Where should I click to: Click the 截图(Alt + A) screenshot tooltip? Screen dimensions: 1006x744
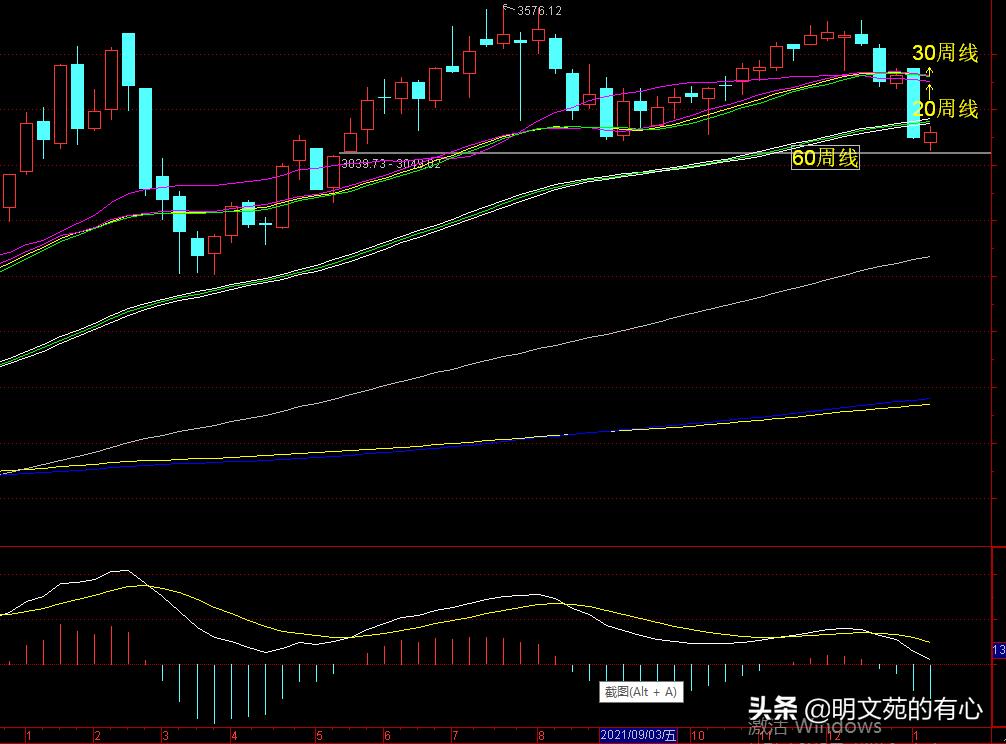[x=641, y=692]
